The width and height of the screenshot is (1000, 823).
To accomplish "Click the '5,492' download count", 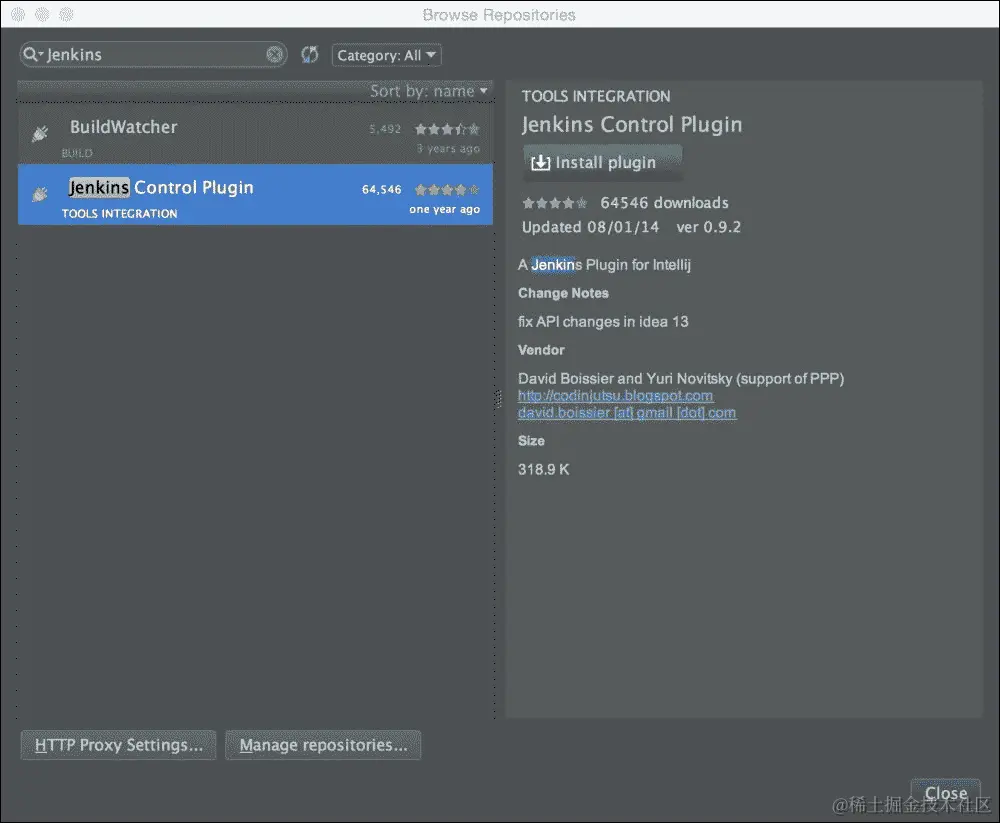I will coord(385,130).
